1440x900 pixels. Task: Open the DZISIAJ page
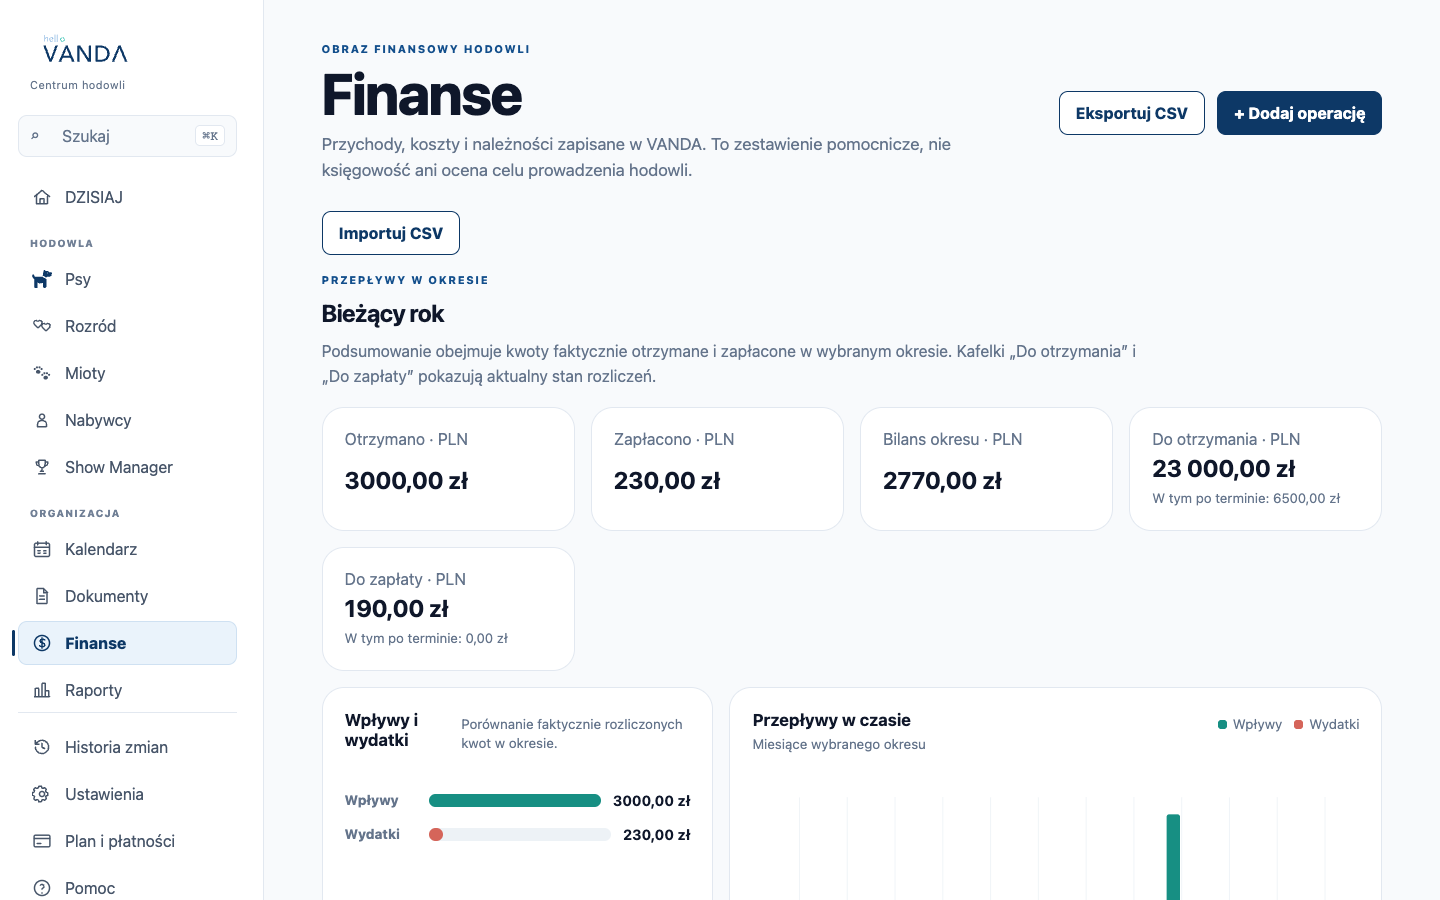[127, 197]
